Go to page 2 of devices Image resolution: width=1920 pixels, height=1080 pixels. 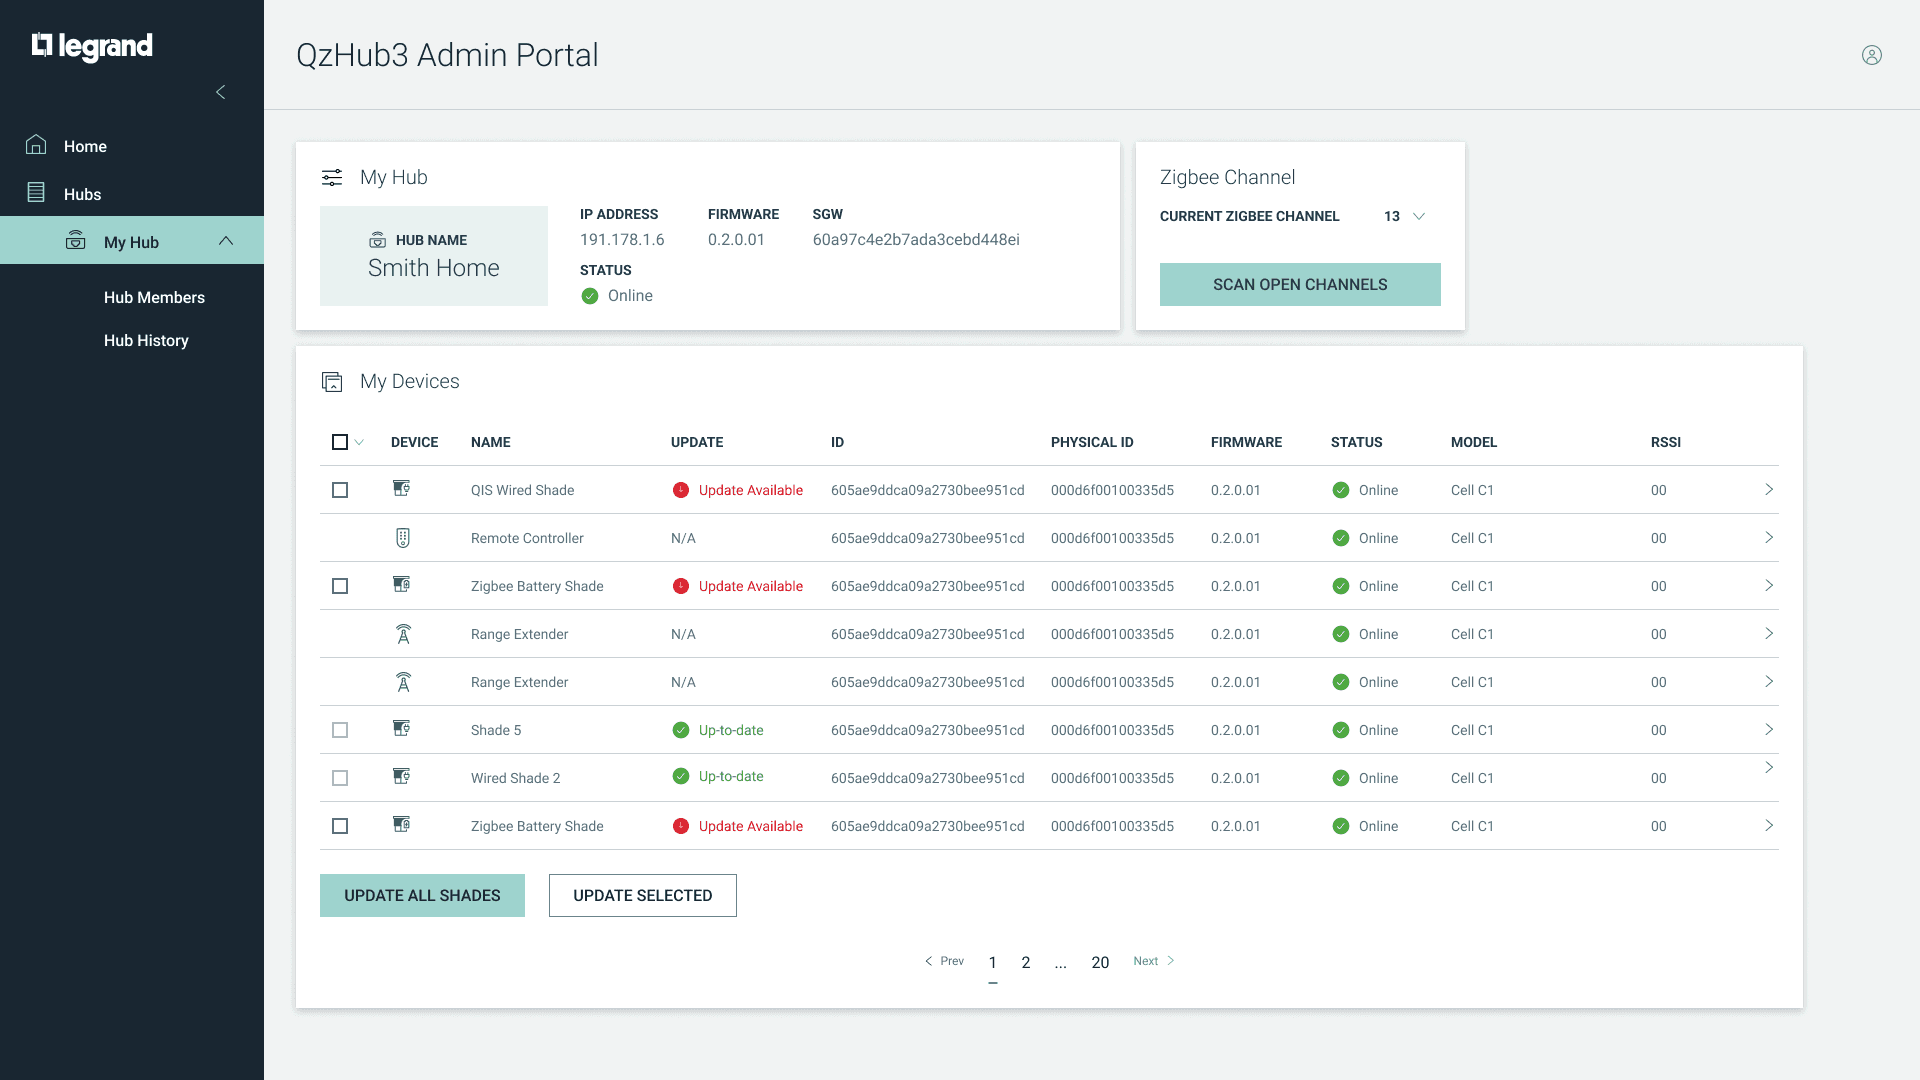[x=1025, y=962]
